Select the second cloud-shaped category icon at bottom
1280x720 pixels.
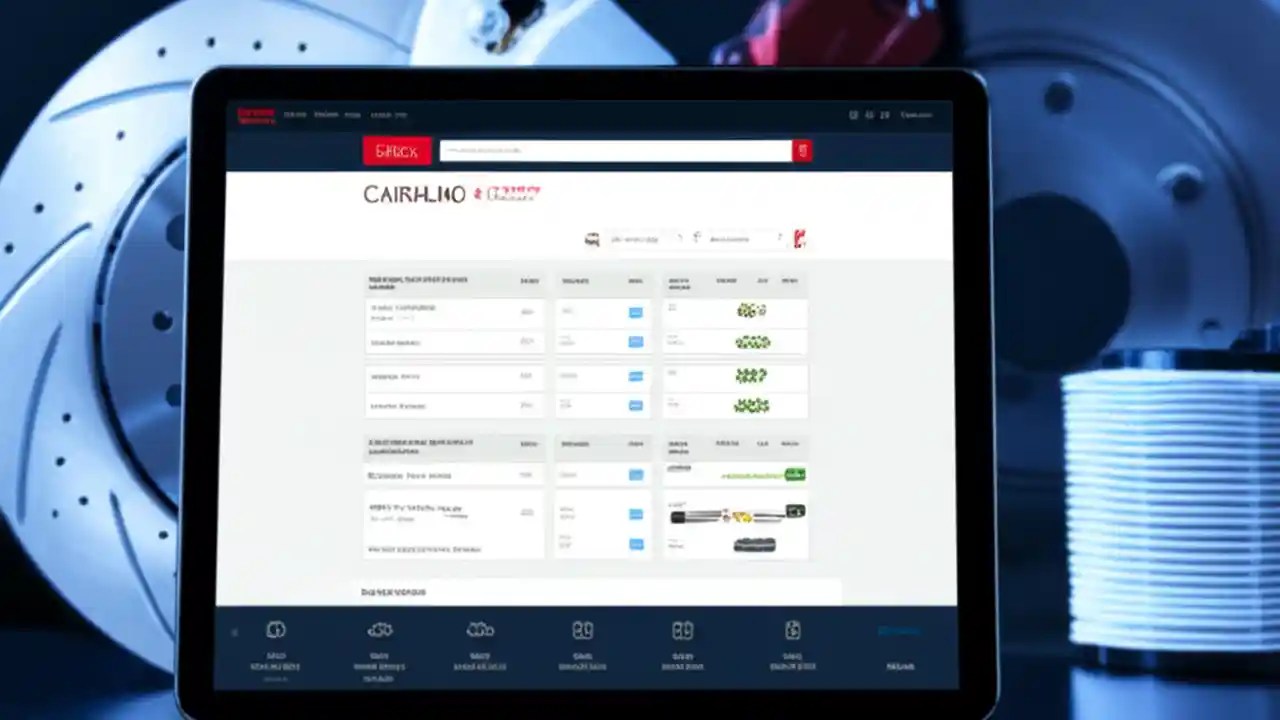click(480, 632)
